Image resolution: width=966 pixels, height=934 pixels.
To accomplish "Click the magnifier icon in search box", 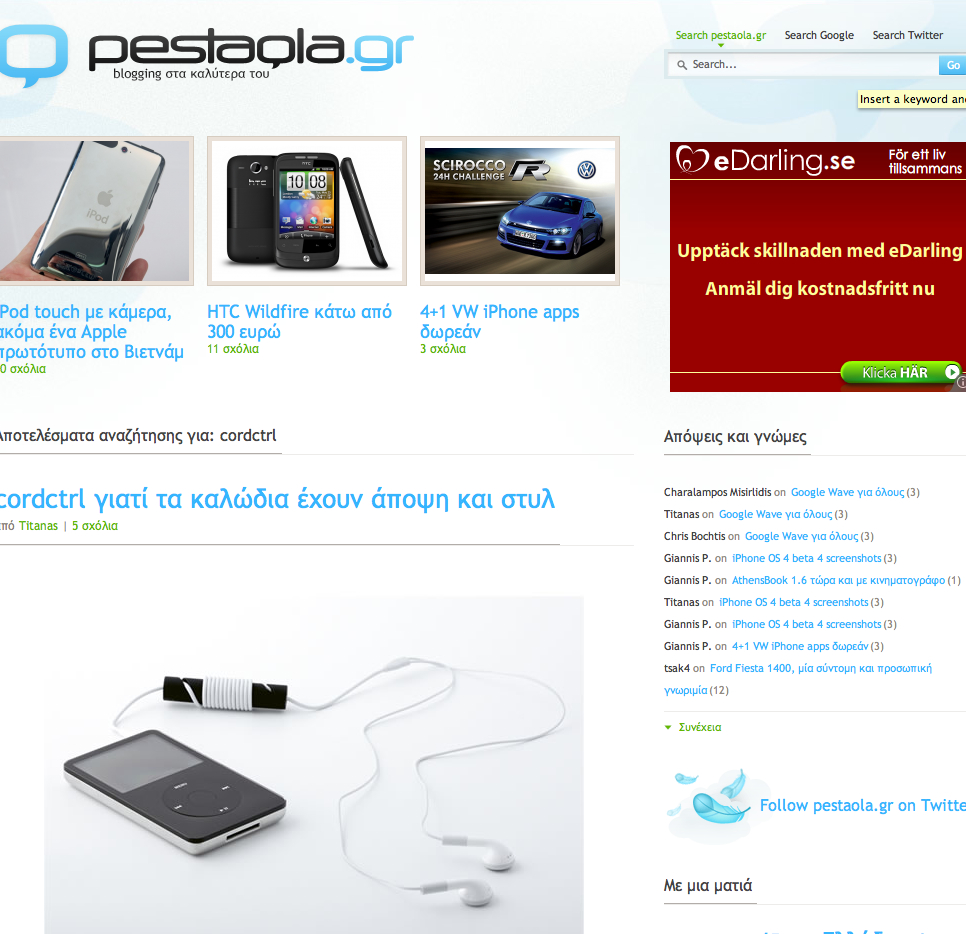I will (x=681, y=65).
